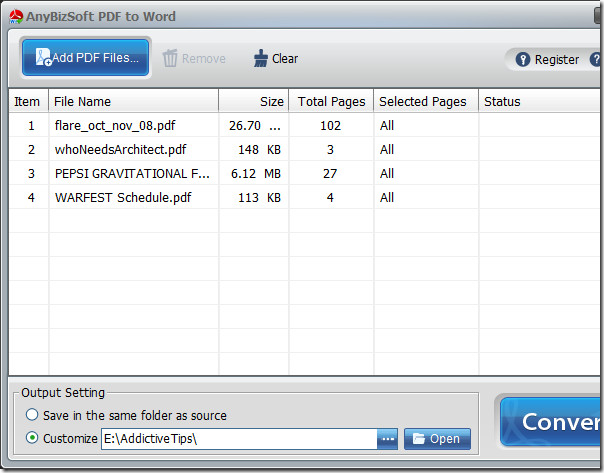Image resolution: width=604 pixels, height=473 pixels.
Task: Sort list by Size column header
Action: 253,101
